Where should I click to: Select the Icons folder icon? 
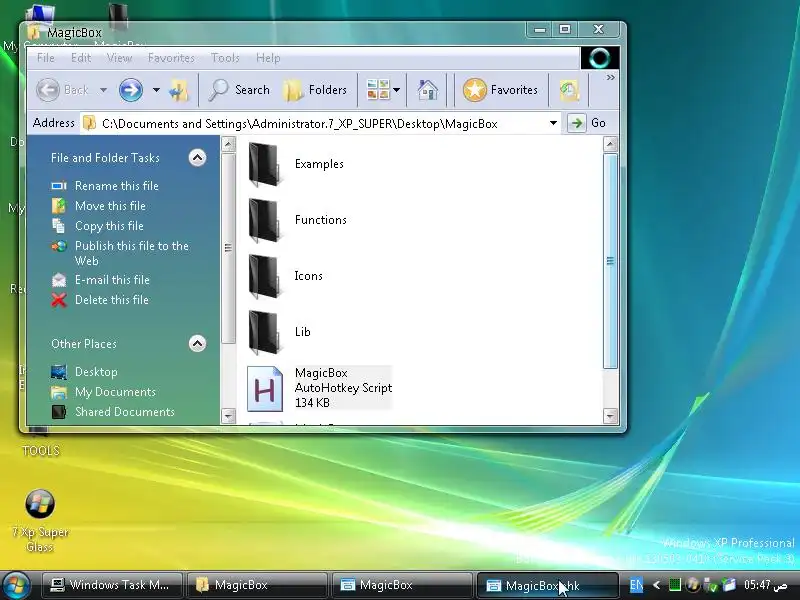[264, 276]
